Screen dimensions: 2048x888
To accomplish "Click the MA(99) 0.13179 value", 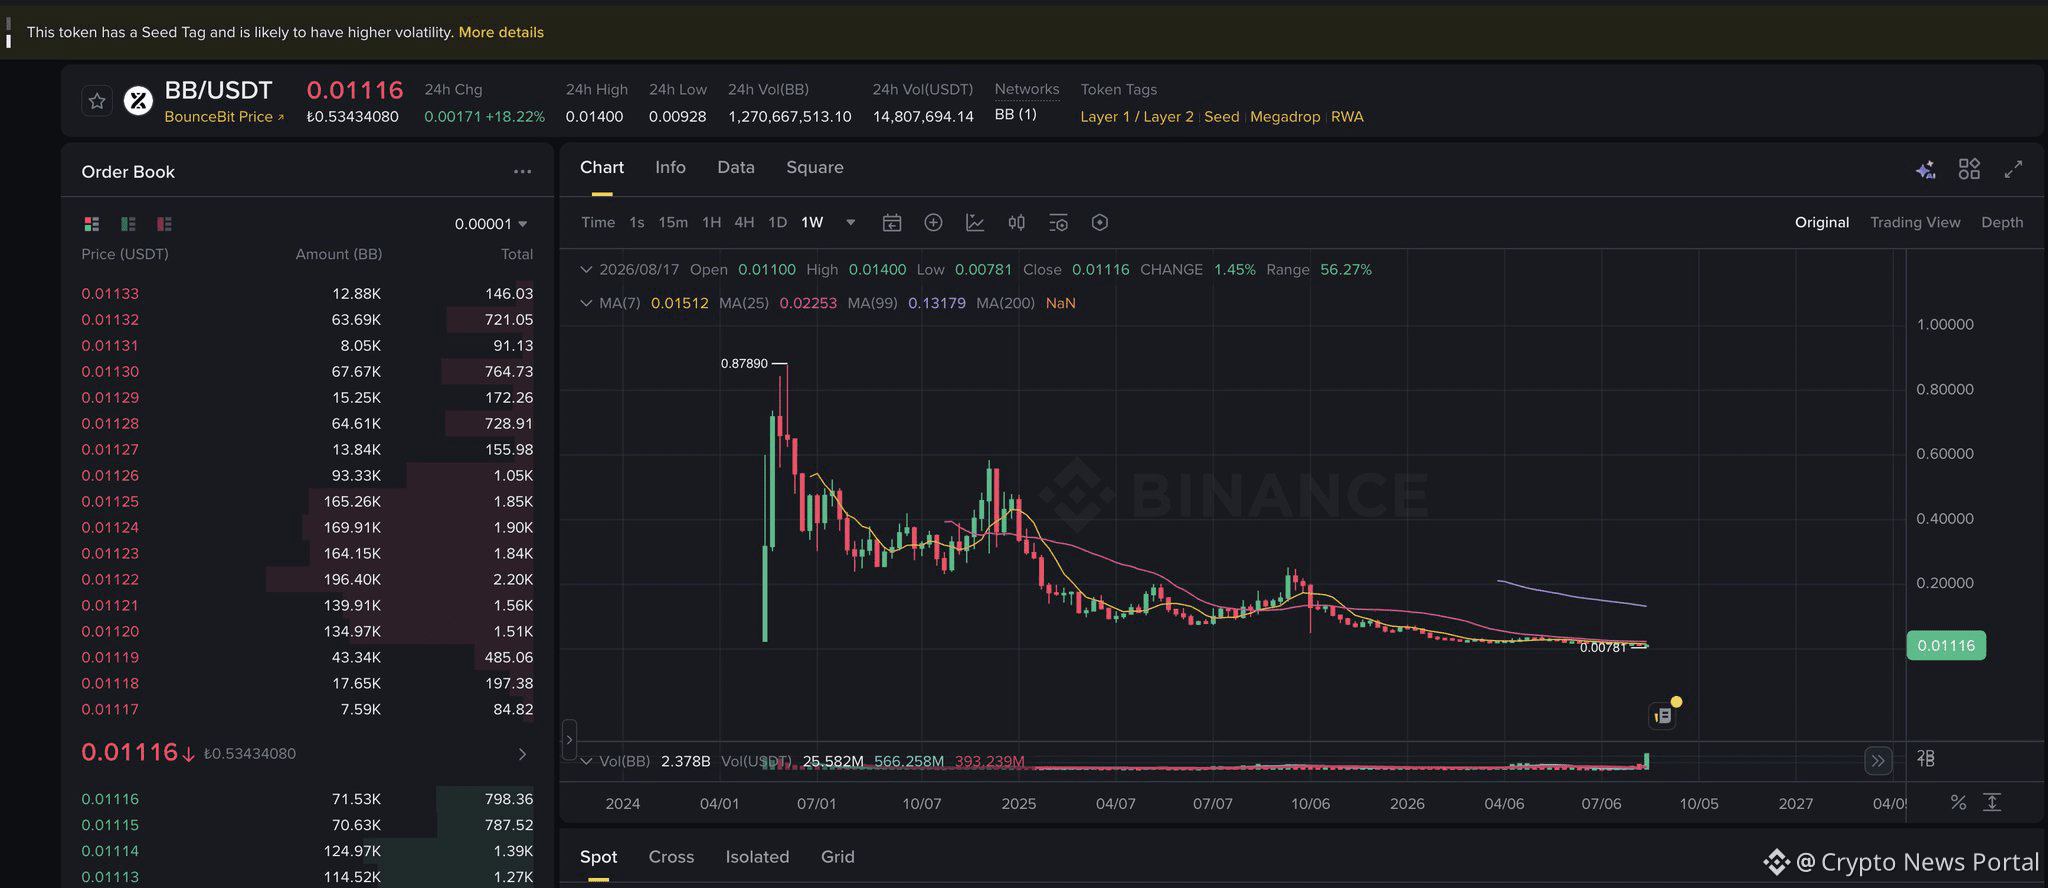I will (x=937, y=303).
